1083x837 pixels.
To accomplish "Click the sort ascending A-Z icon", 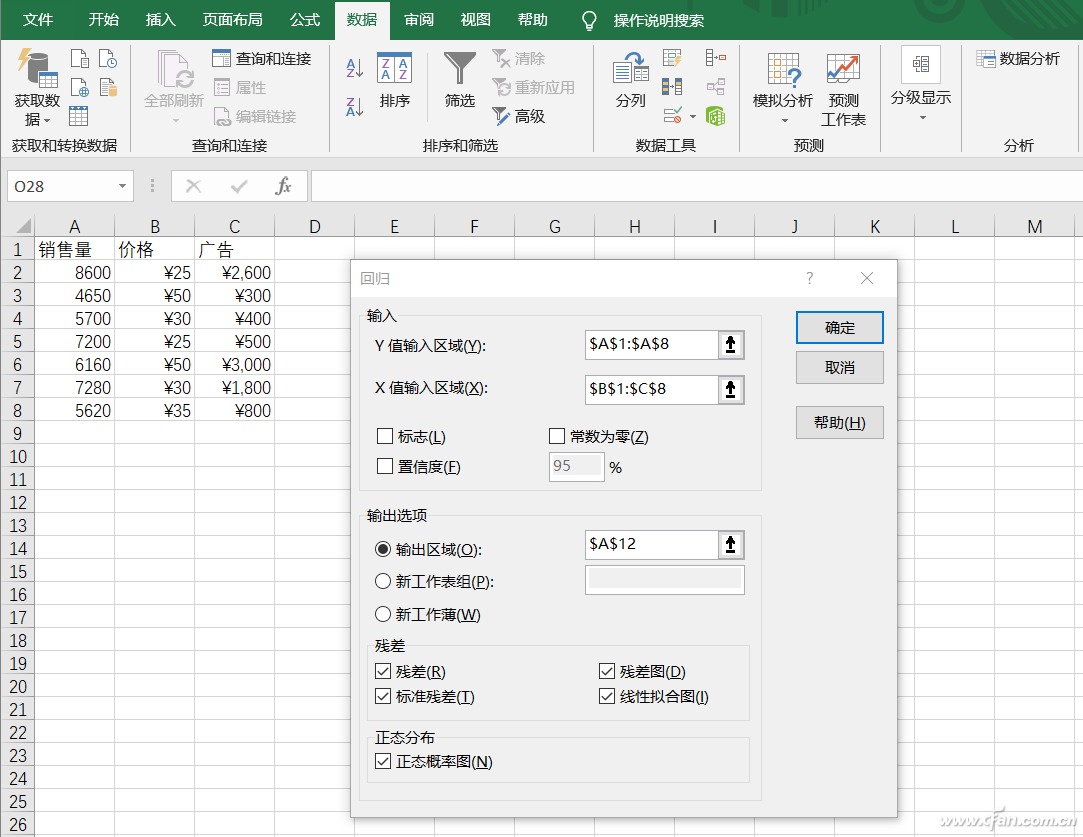I will [x=354, y=68].
